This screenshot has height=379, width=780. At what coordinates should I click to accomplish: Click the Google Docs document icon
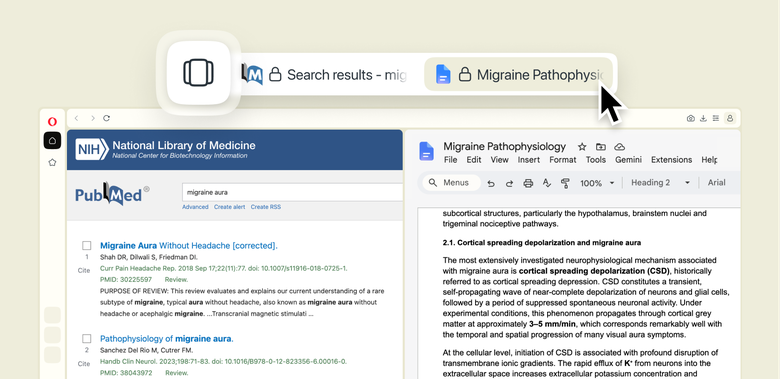(426, 151)
